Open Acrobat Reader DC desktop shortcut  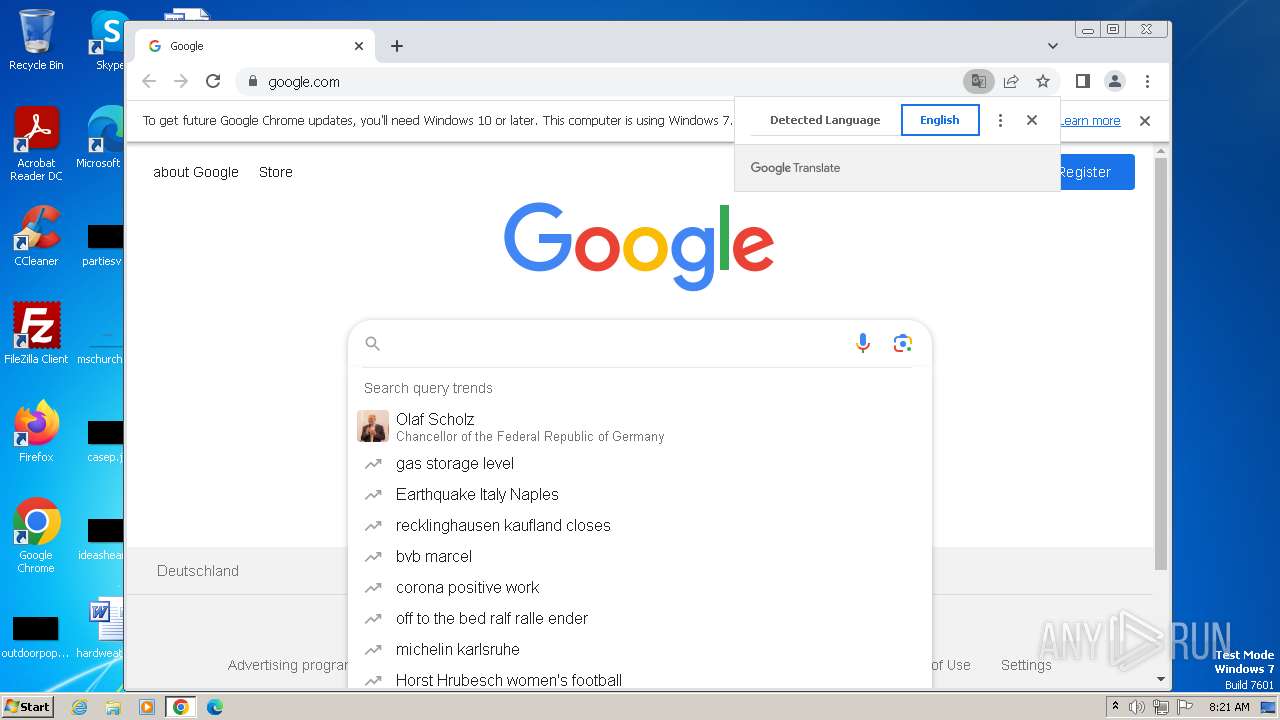[36, 144]
